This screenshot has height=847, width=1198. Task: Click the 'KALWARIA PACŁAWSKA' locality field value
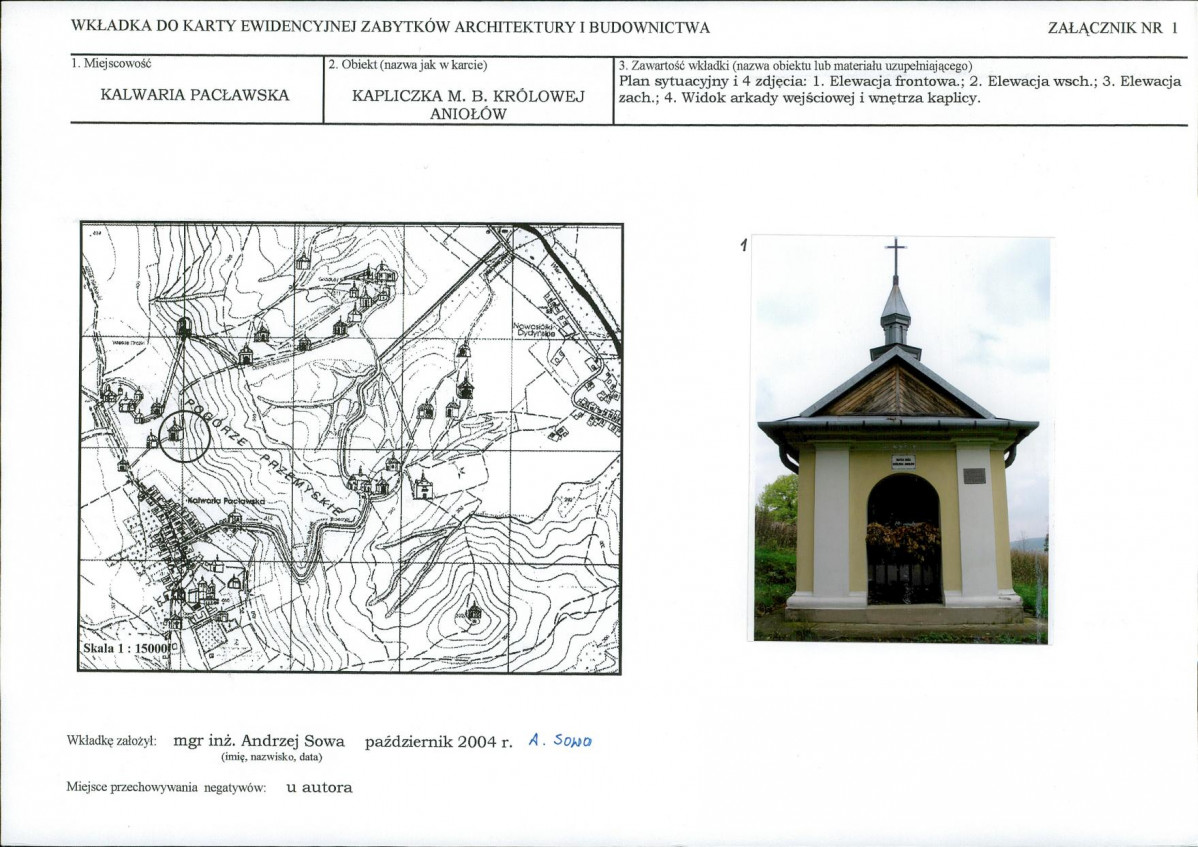(x=195, y=95)
